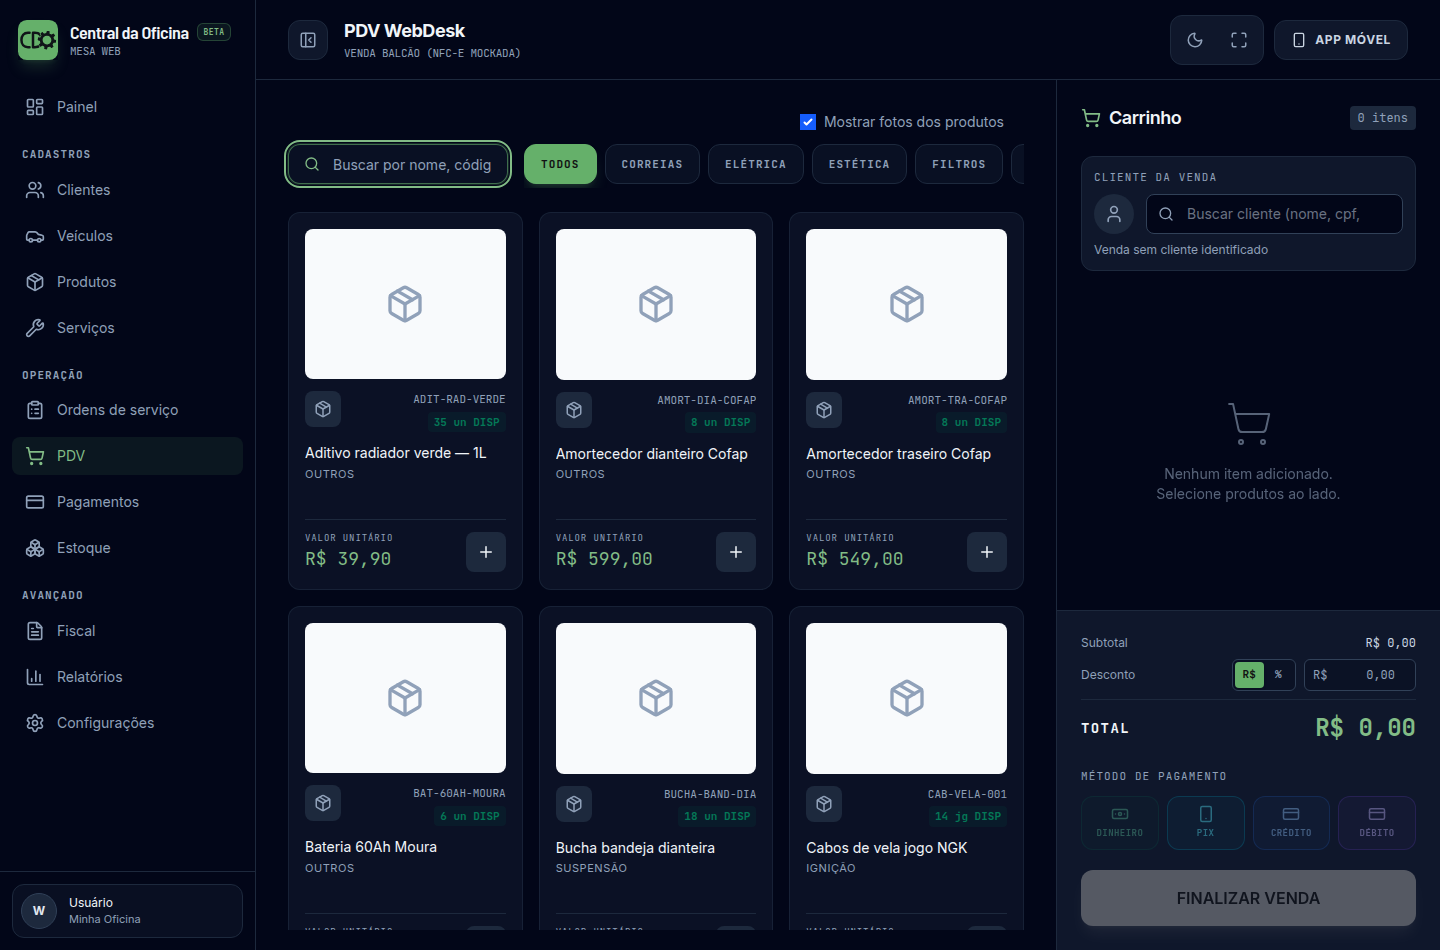Click the box icon beside AMORT-DIA-COFAP
The width and height of the screenshot is (1440, 950).
[x=574, y=409]
